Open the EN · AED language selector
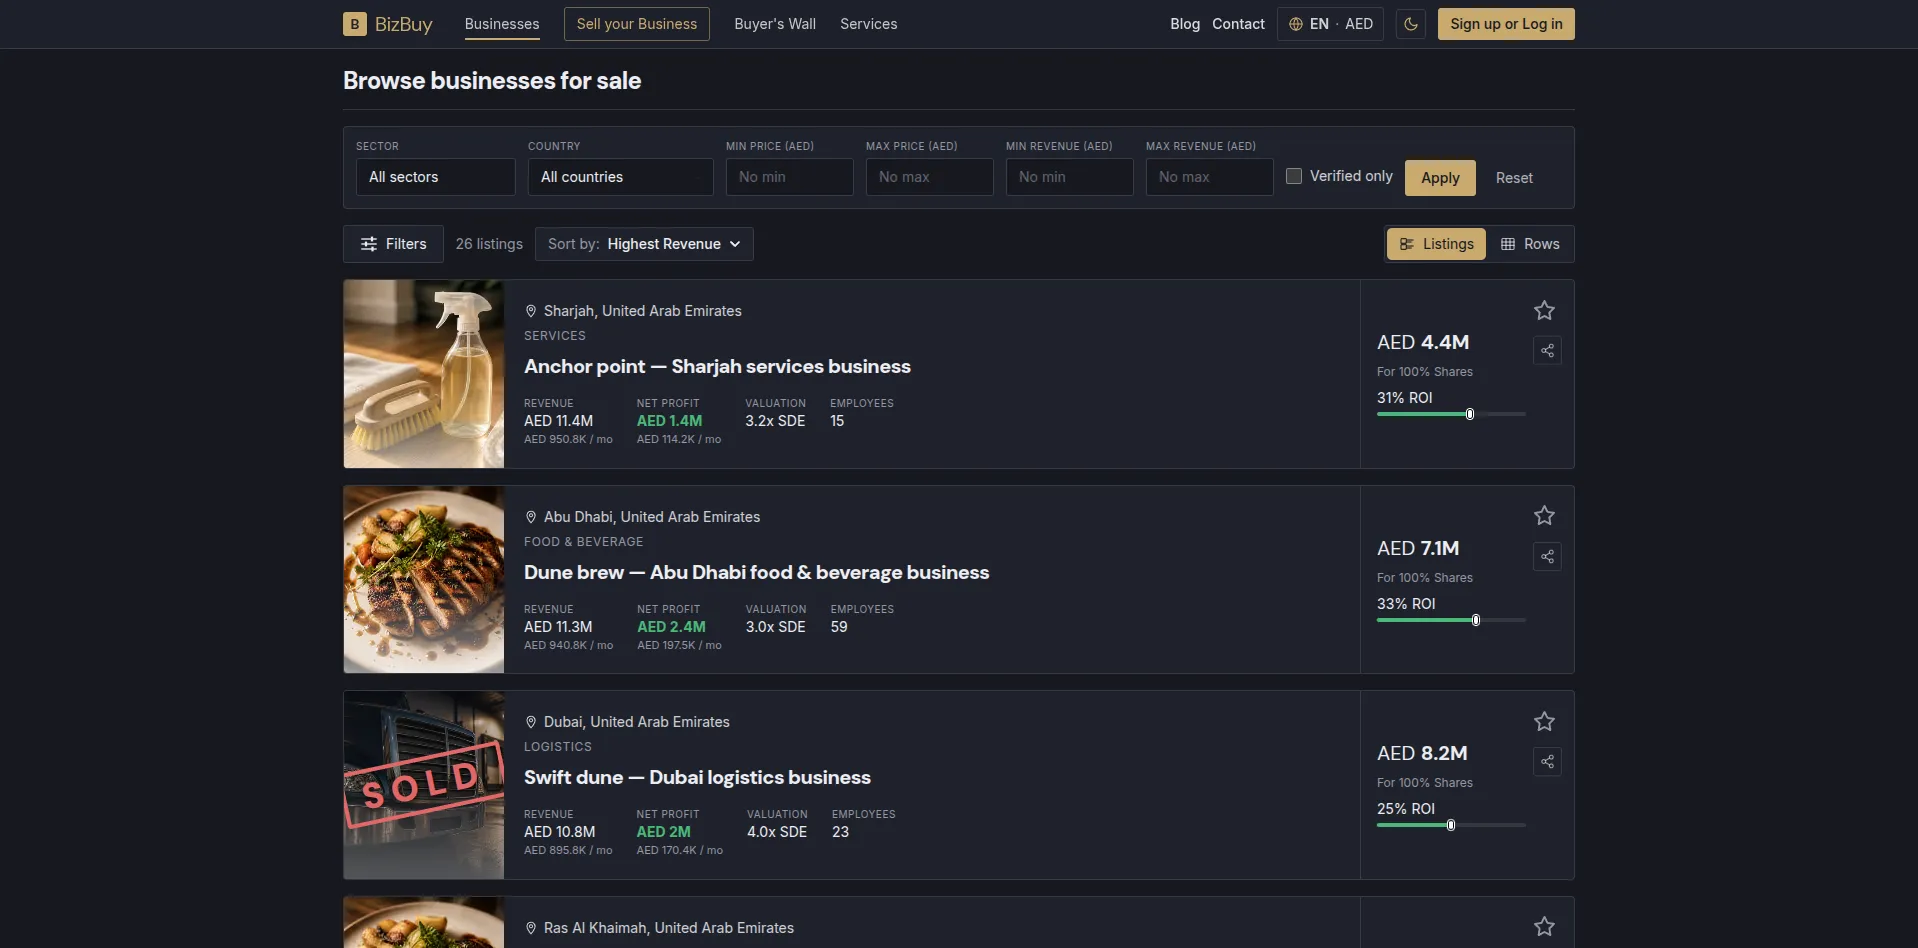1918x948 pixels. 1330,24
